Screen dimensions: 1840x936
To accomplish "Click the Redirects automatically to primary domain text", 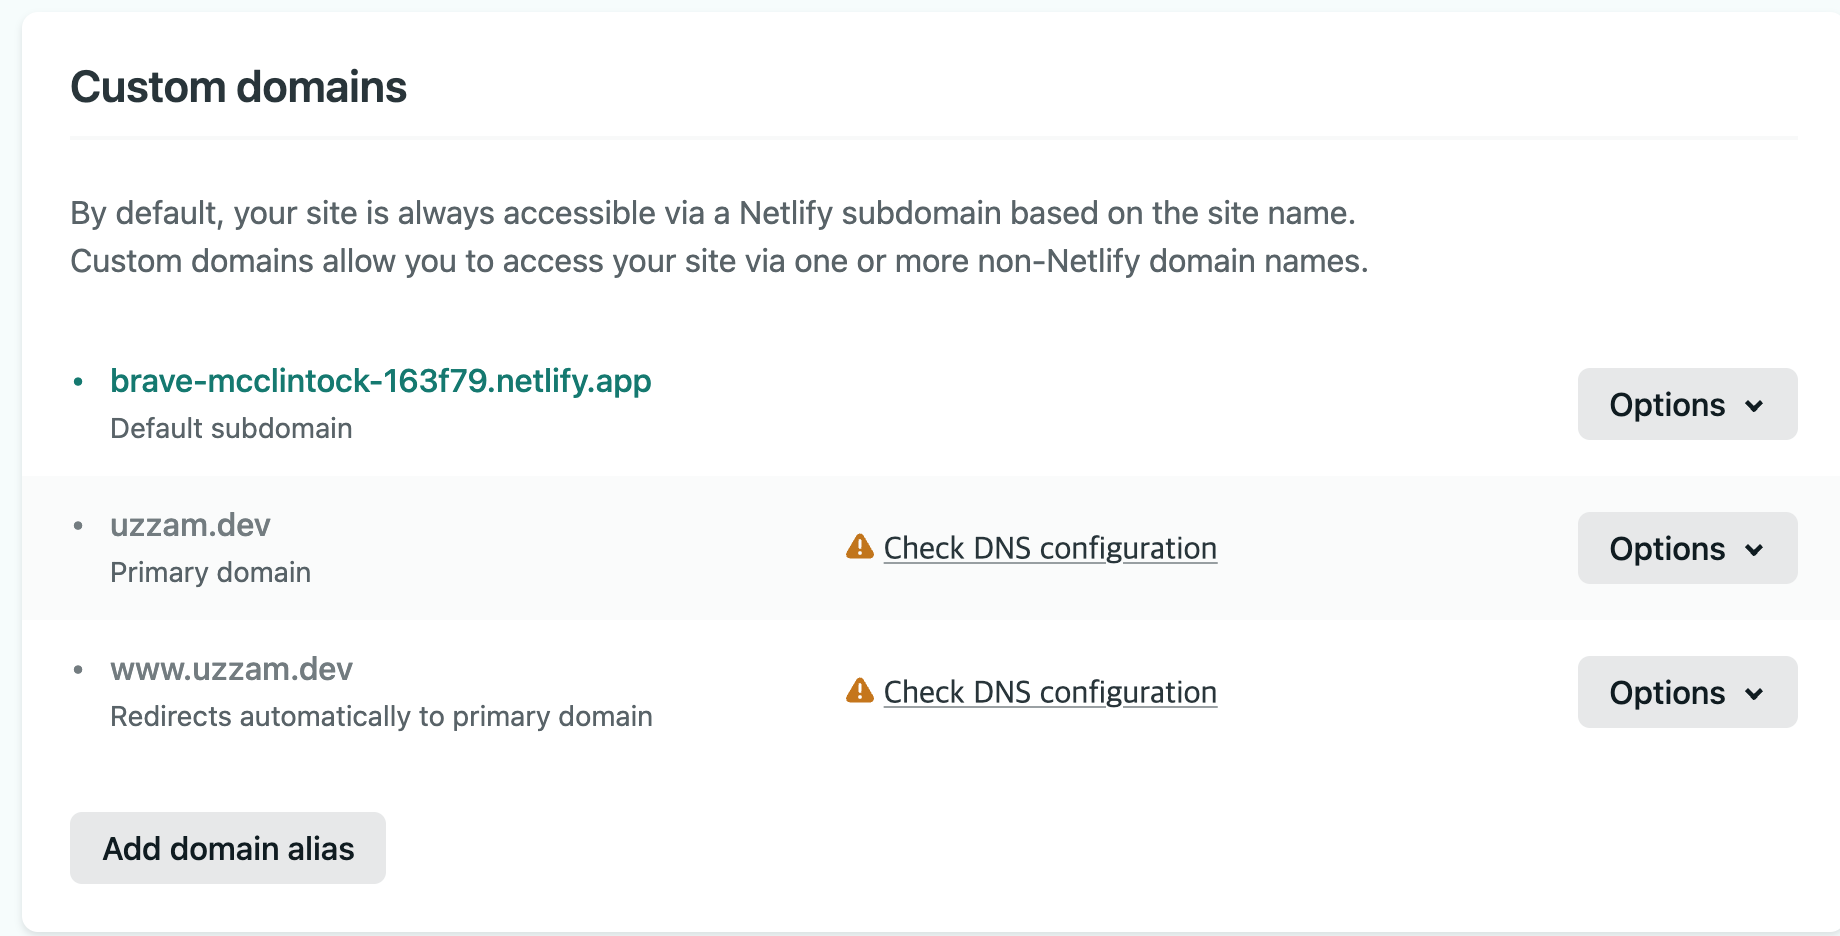I will (381, 716).
